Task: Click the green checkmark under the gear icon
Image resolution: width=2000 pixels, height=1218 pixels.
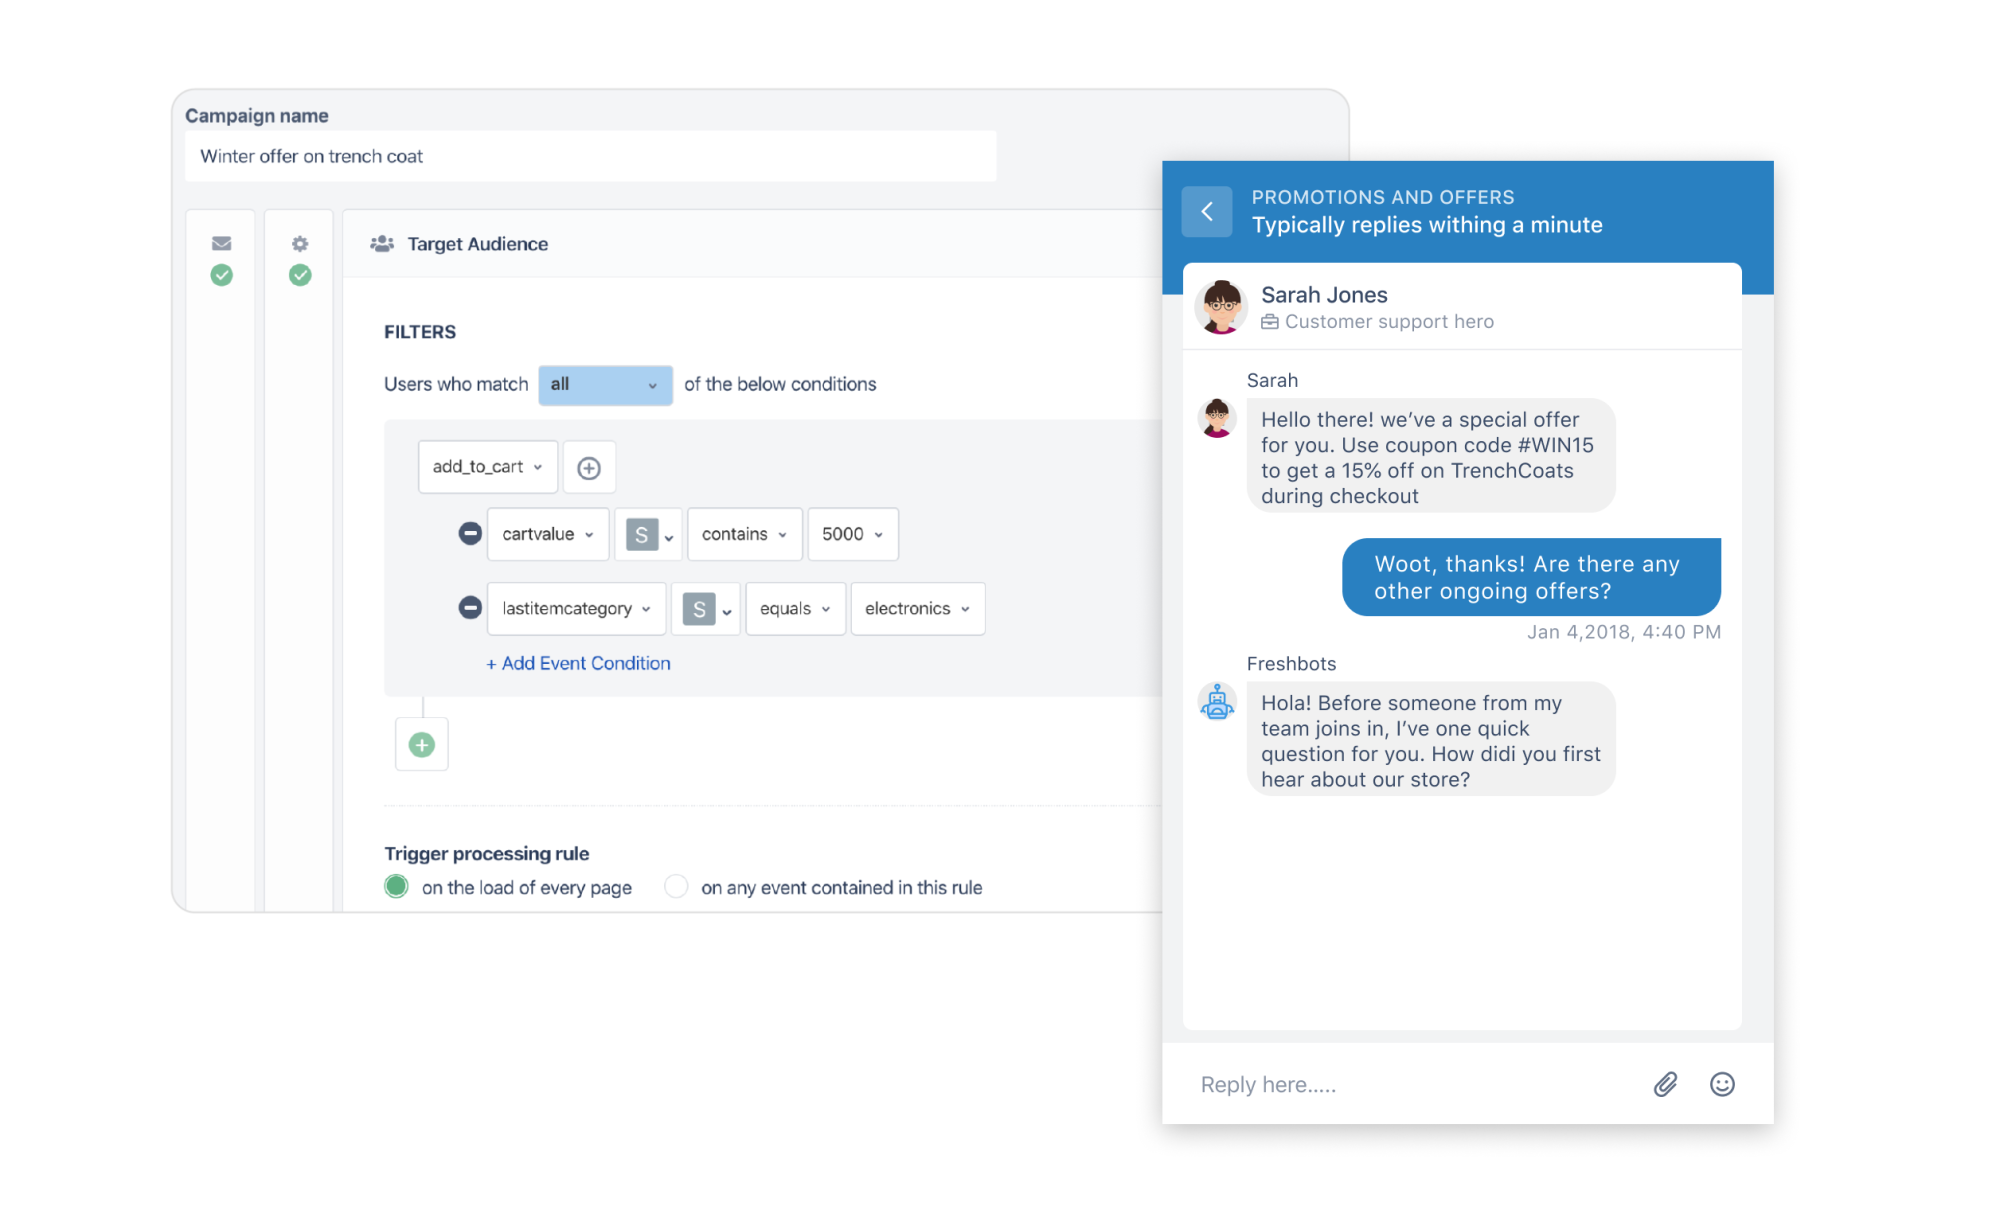Action: 298,276
